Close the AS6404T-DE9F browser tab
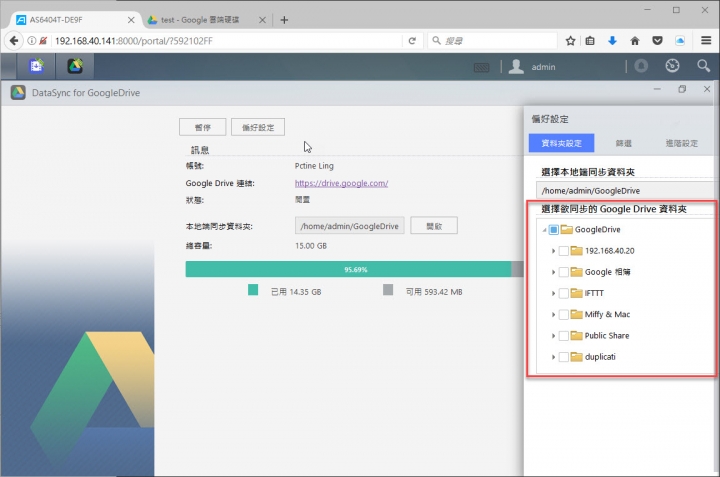 coord(131,20)
